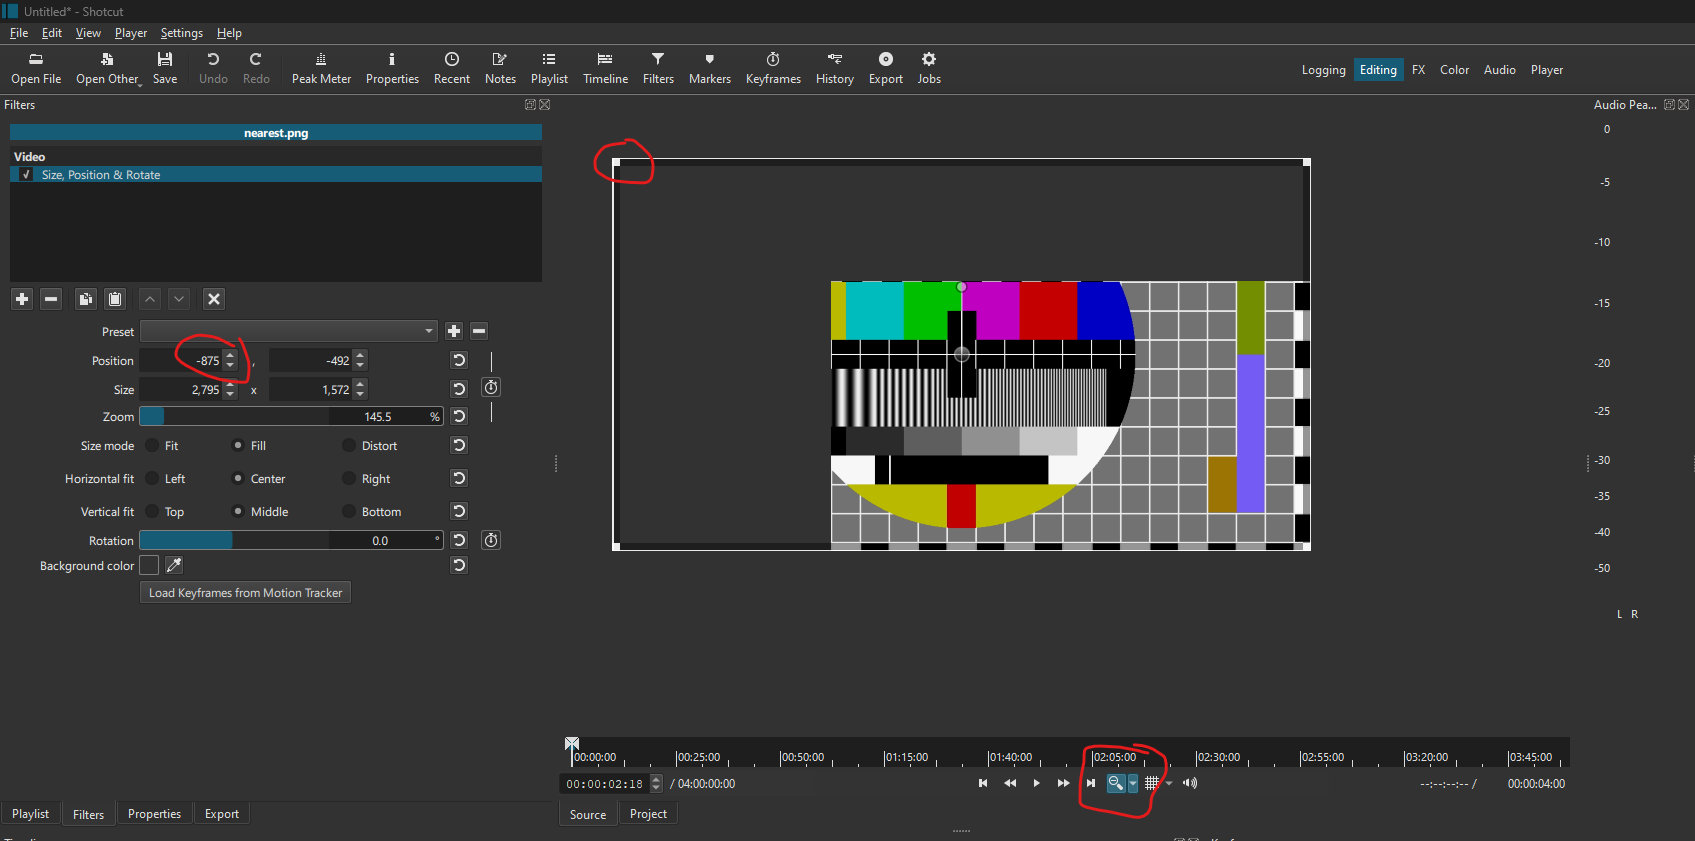Image resolution: width=1695 pixels, height=841 pixels.
Task: Open the Preset dropdown
Action: pos(289,331)
